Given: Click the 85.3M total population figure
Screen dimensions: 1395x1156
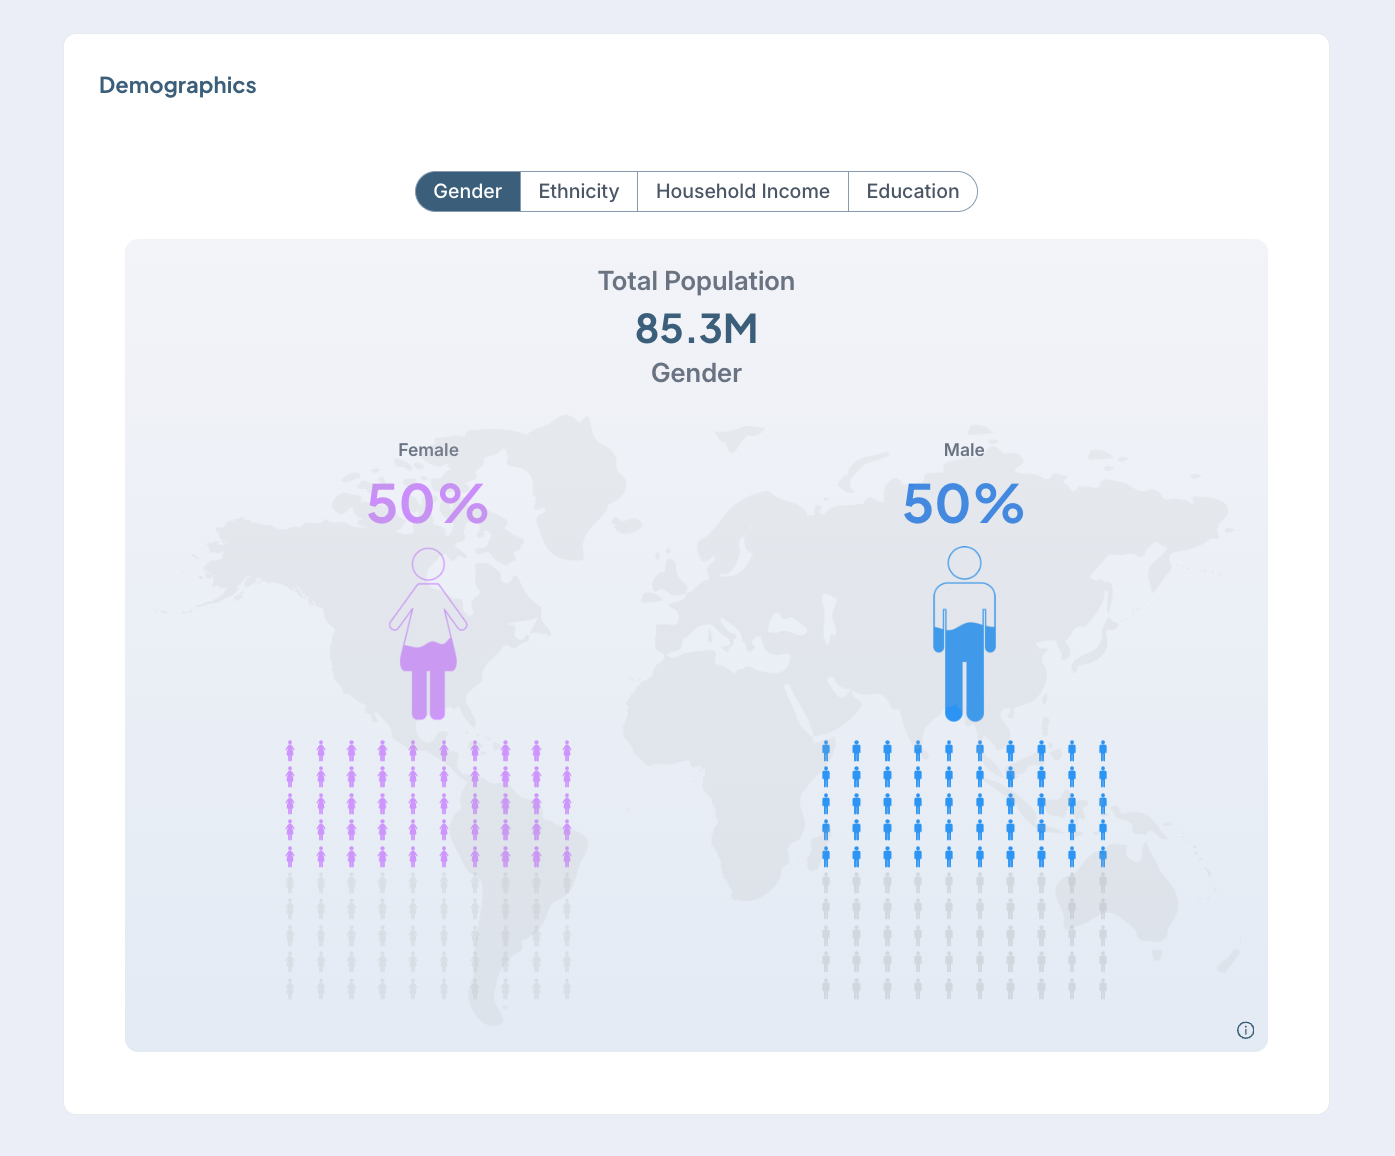Looking at the screenshot, I should point(697,329).
